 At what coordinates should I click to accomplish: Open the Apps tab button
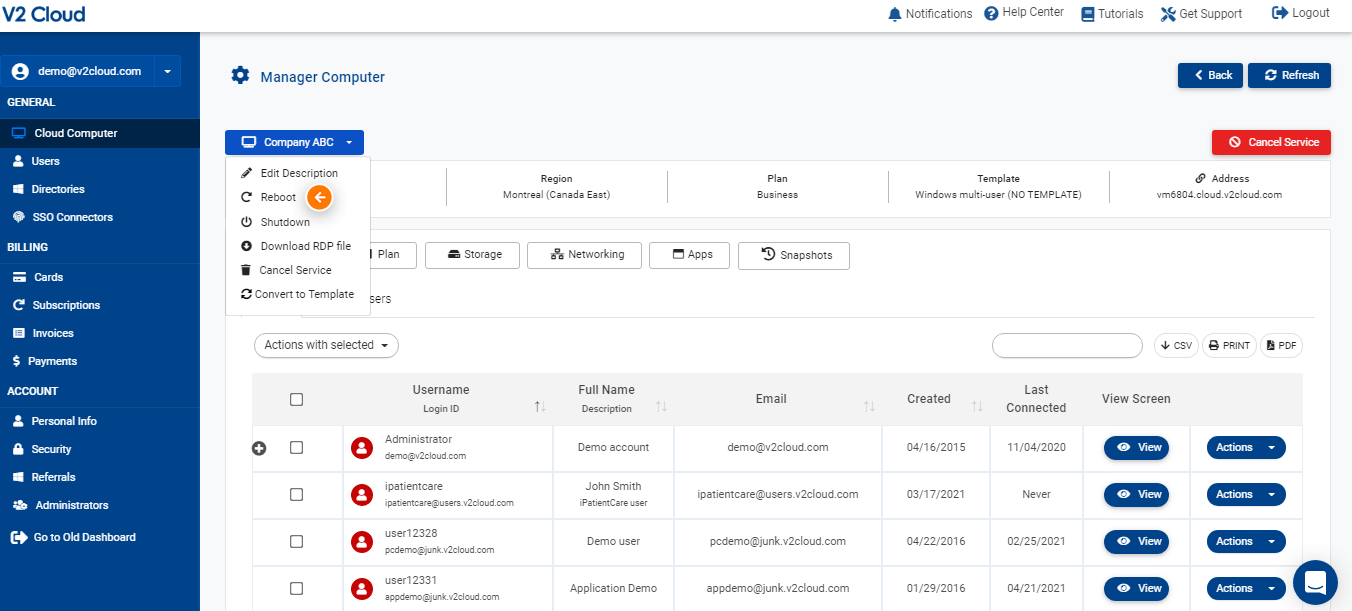[x=689, y=255]
